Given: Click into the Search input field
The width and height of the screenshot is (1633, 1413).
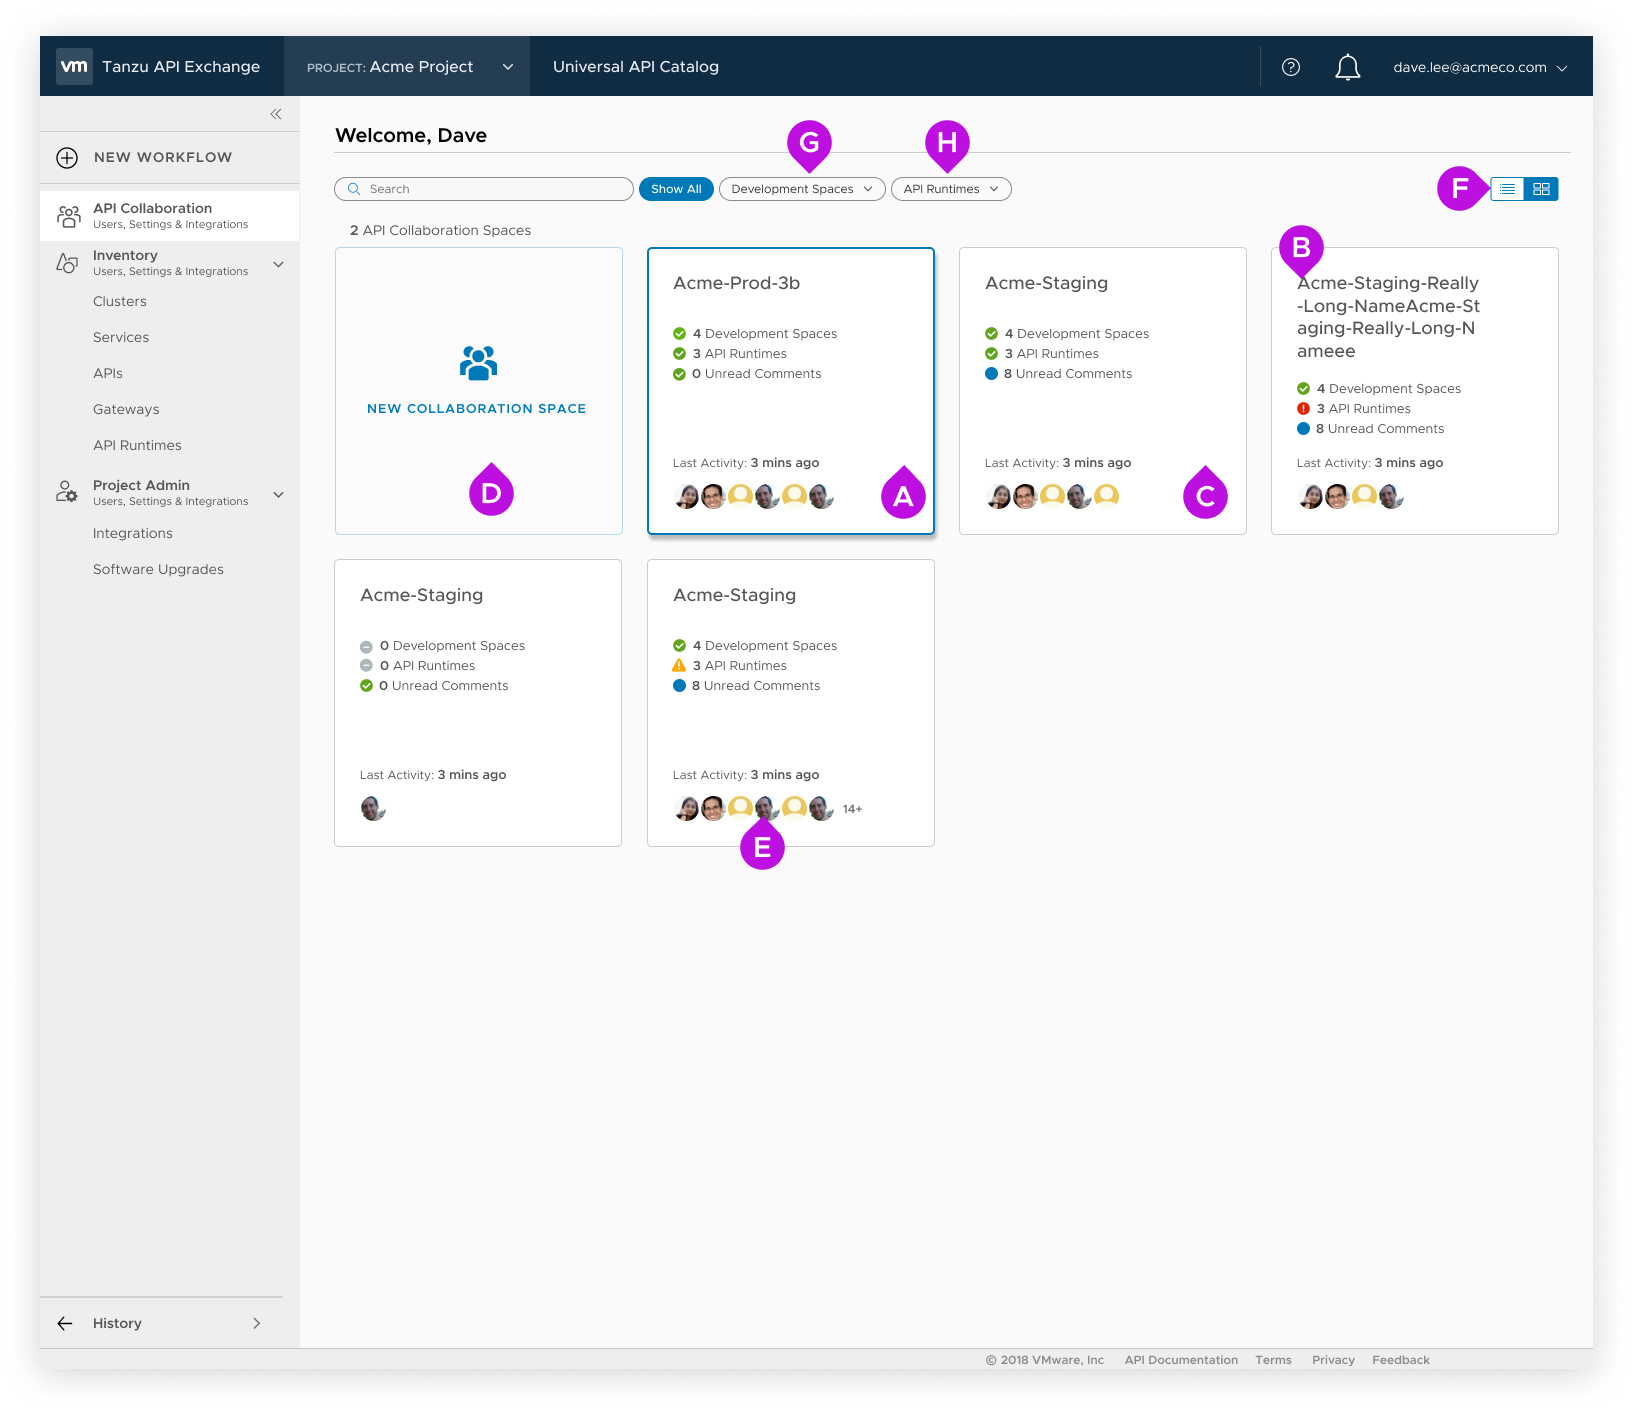Looking at the screenshot, I should click(x=484, y=189).
